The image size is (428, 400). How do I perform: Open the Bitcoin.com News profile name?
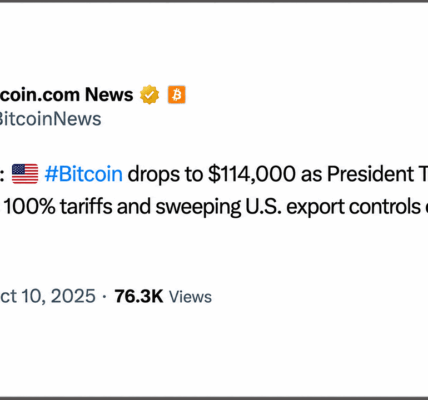click(x=67, y=95)
